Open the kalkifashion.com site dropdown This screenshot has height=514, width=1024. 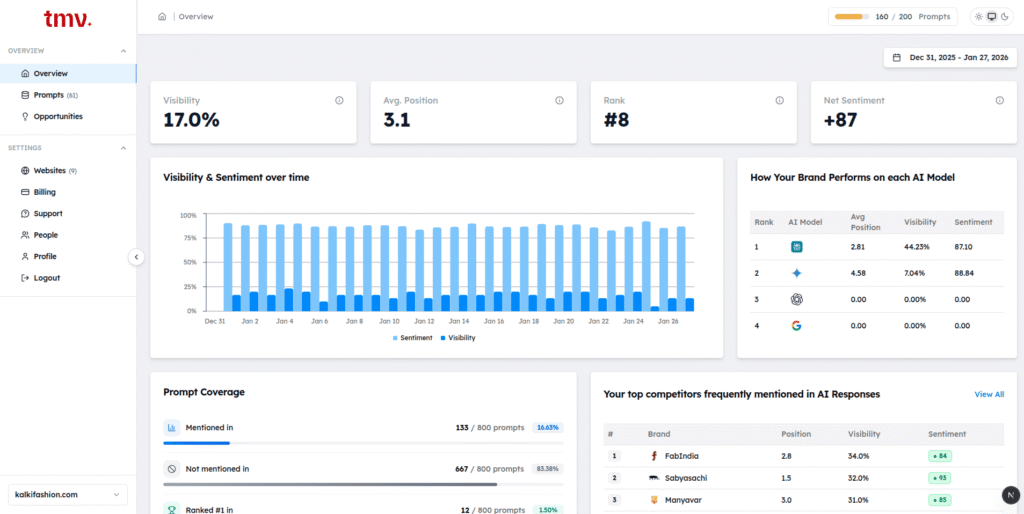[68, 495]
